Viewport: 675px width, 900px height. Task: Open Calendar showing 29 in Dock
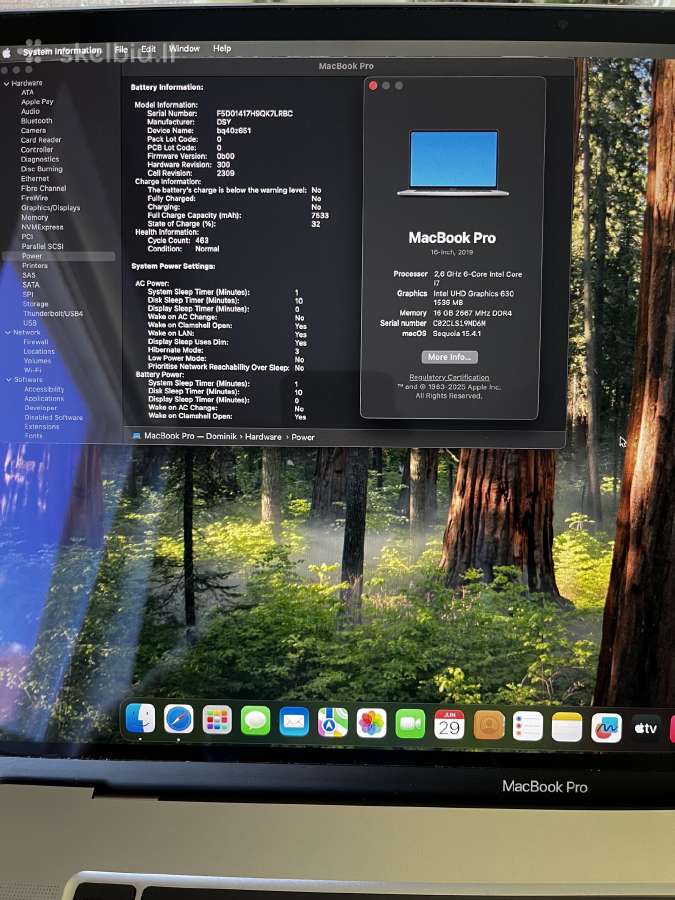tap(449, 724)
